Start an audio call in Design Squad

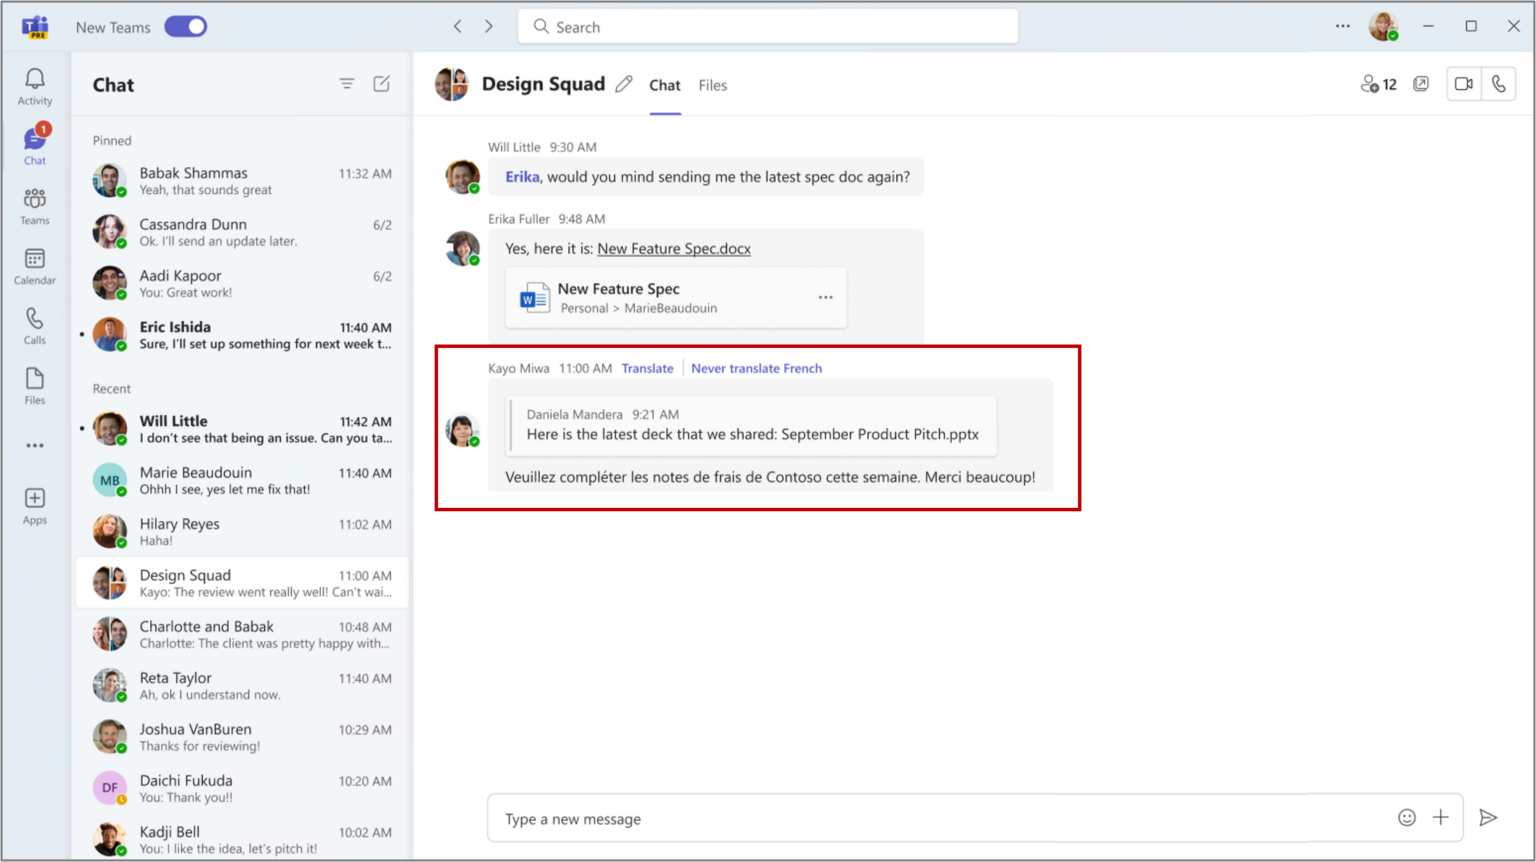point(1498,84)
